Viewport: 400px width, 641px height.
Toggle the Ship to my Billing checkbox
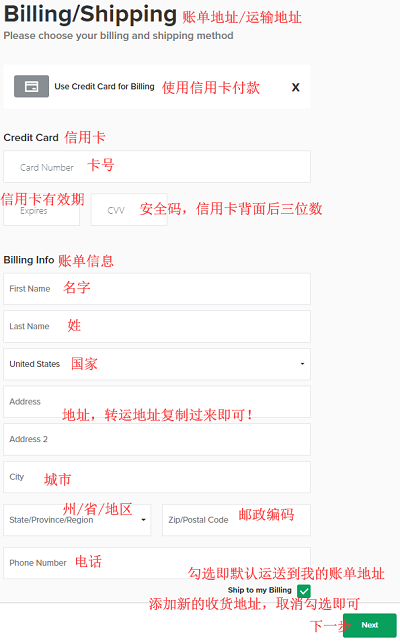pyautogui.click(x=304, y=591)
